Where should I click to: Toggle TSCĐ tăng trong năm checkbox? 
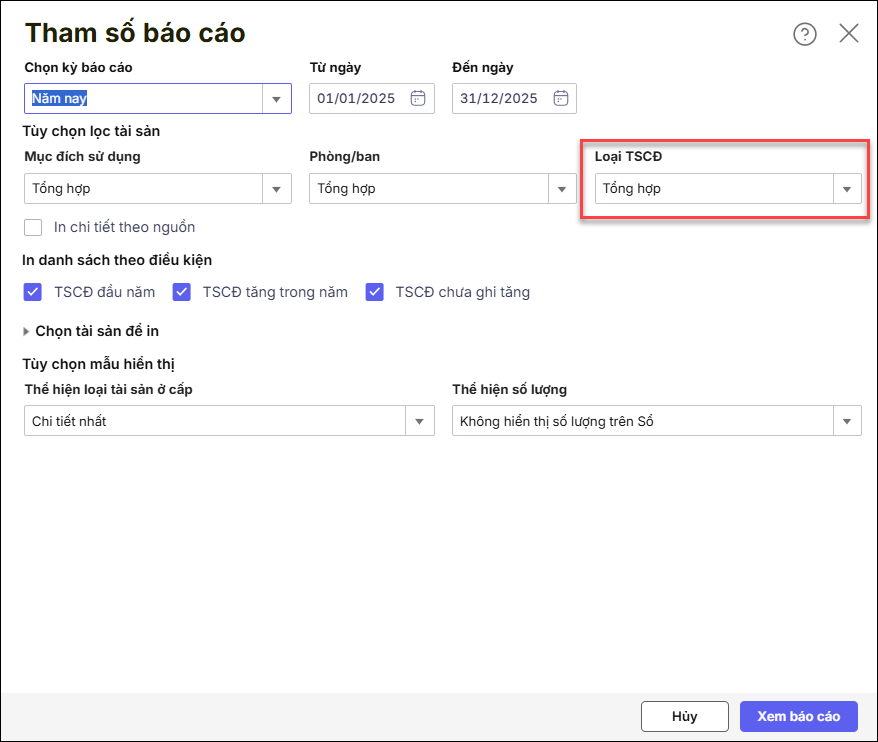pyautogui.click(x=182, y=292)
